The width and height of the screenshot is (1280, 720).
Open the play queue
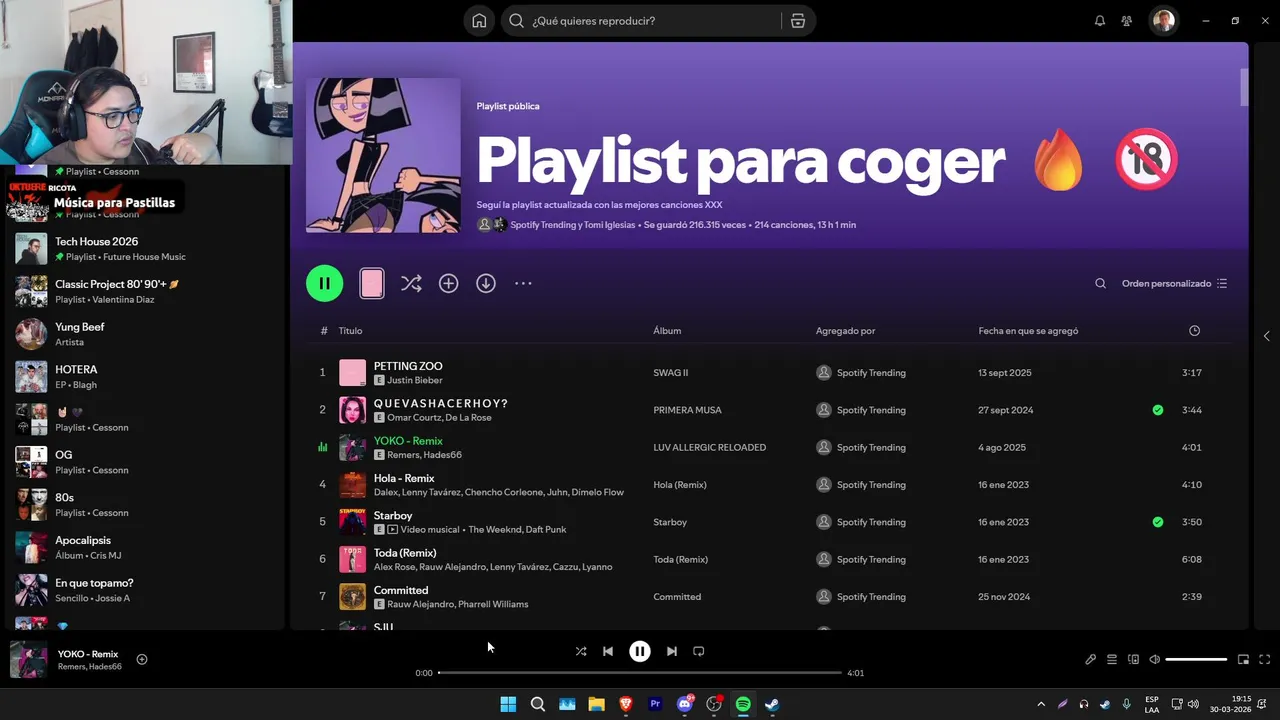[1112, 659]
